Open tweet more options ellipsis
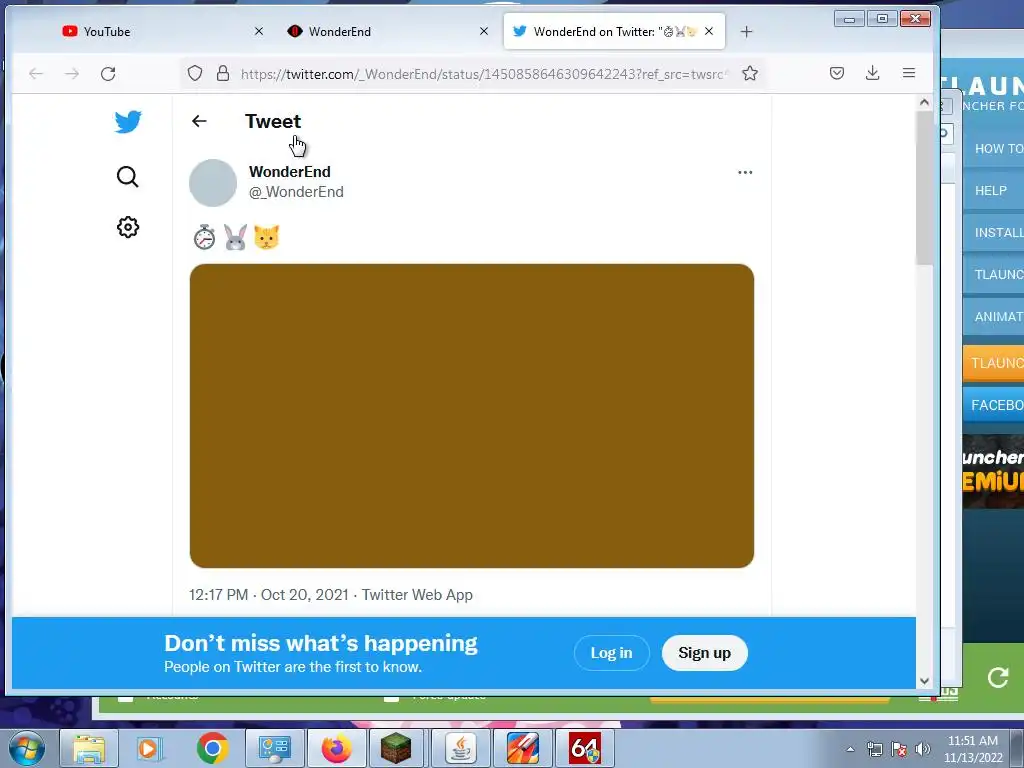This screenshot has width=1024, height=768. pyautogui.click(x=744, y=172)
